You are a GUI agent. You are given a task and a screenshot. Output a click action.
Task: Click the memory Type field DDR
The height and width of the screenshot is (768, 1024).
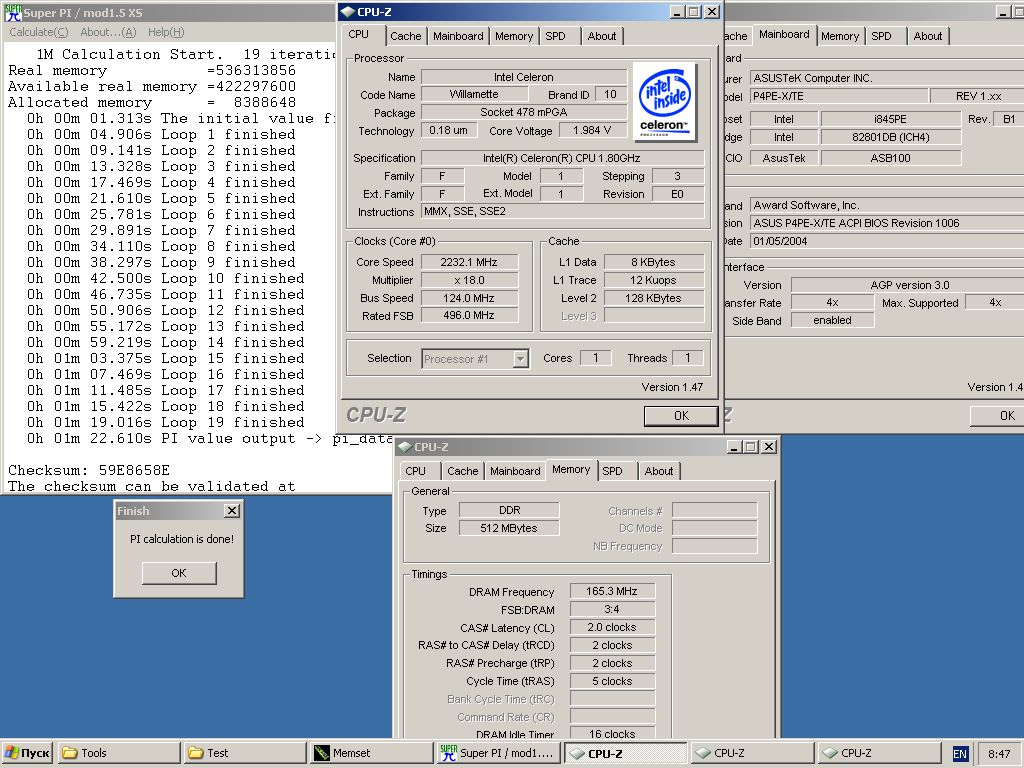click(509, 511)
